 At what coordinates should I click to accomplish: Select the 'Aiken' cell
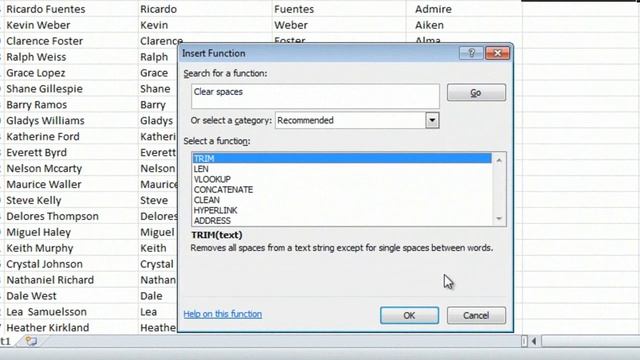point(464,25)
